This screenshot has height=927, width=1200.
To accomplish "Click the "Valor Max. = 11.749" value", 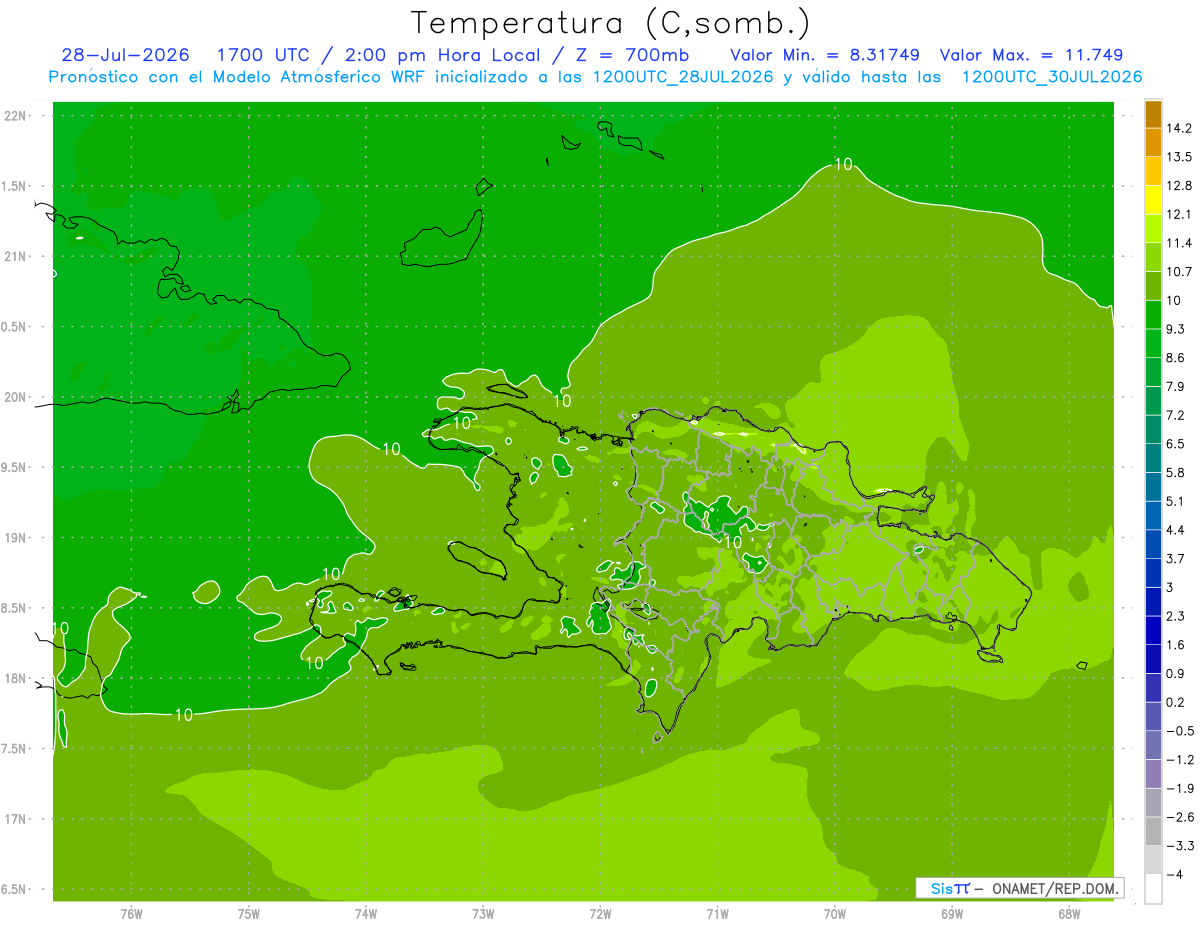I will (x=1032, y=55).
